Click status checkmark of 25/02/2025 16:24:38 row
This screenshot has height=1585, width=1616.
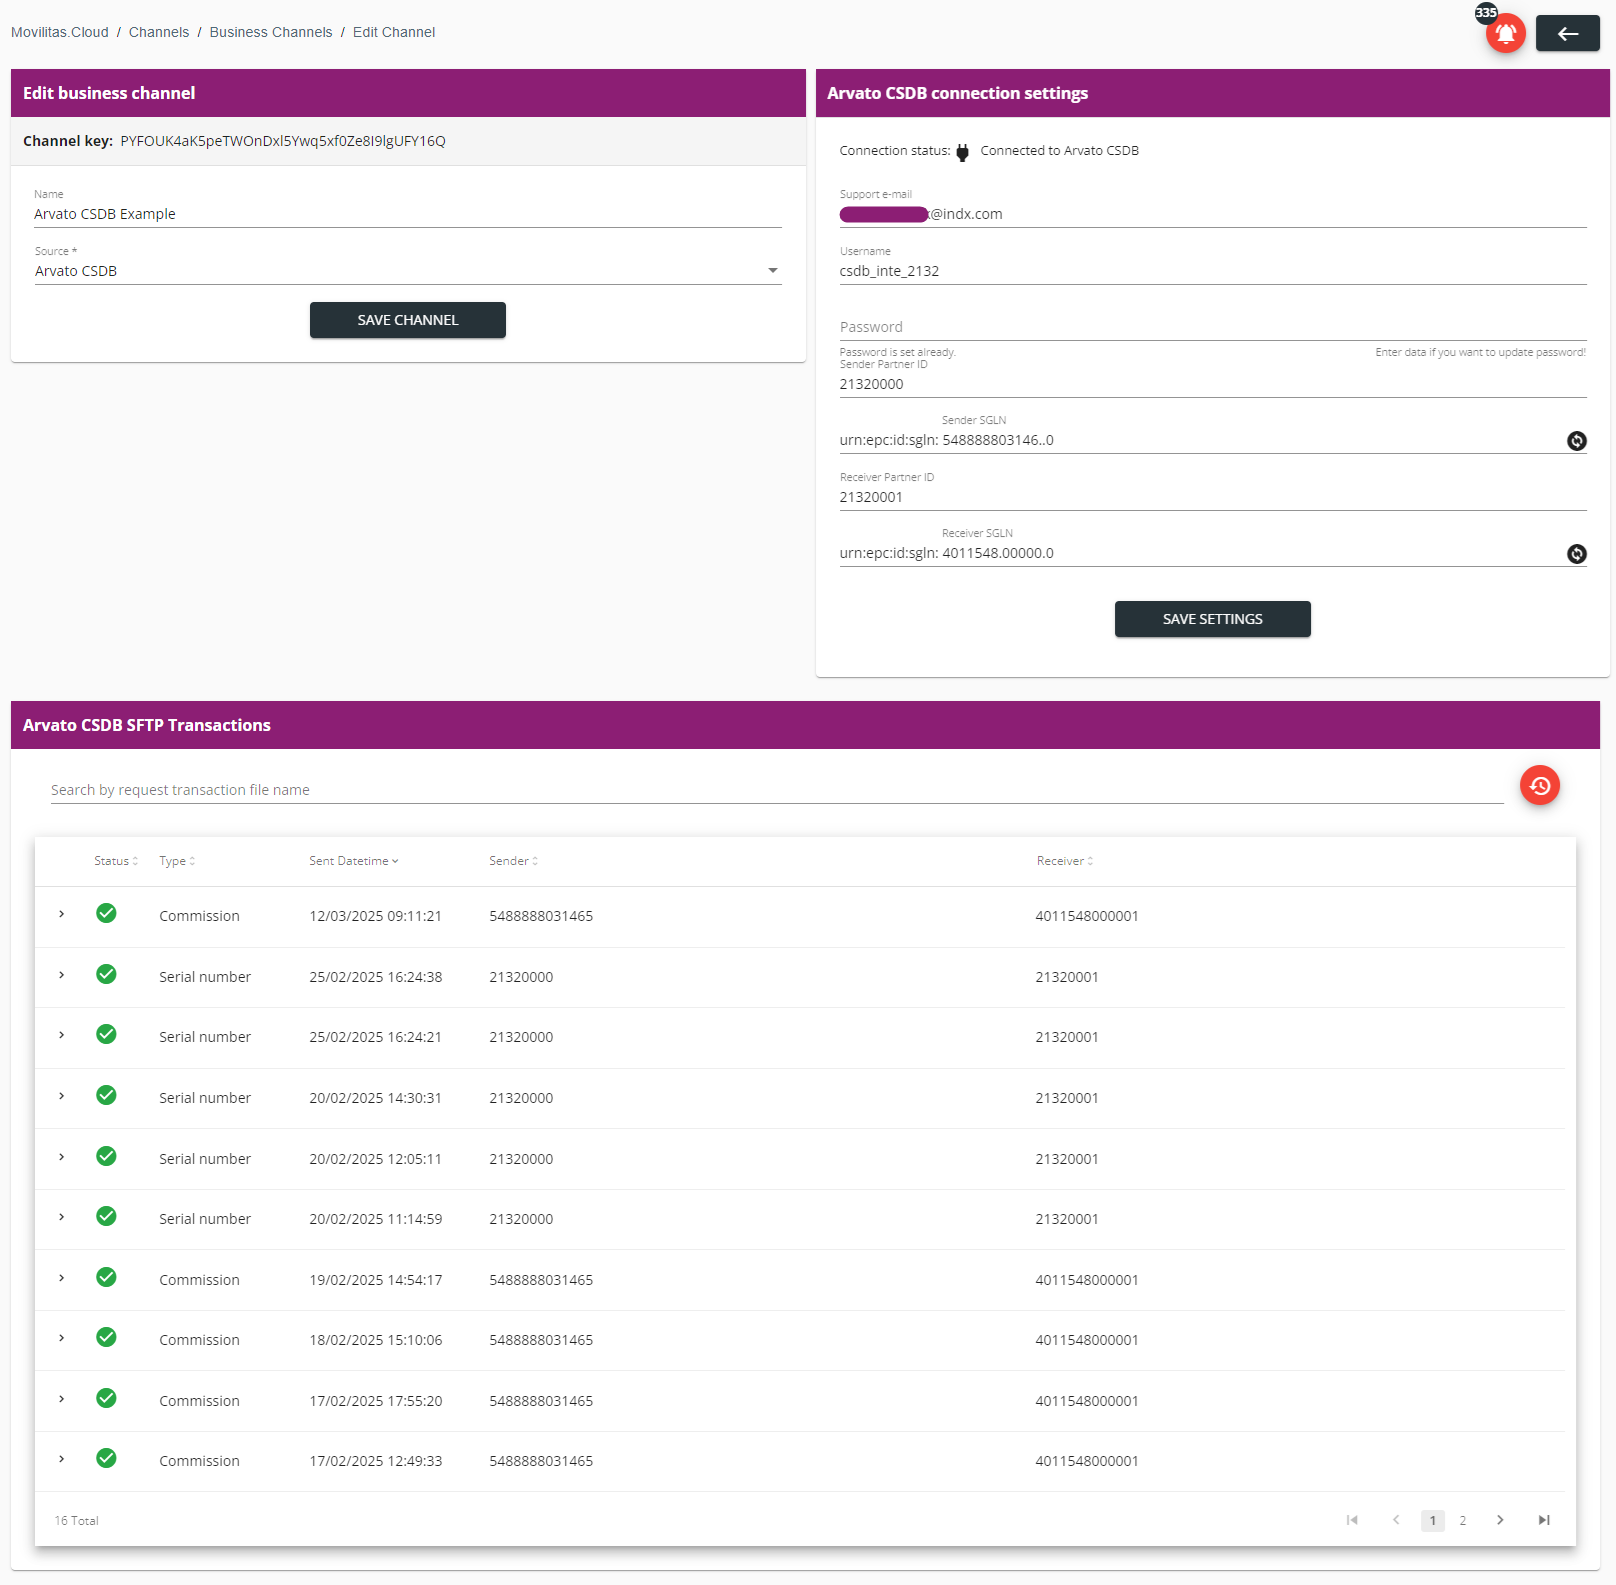[106, 974]
